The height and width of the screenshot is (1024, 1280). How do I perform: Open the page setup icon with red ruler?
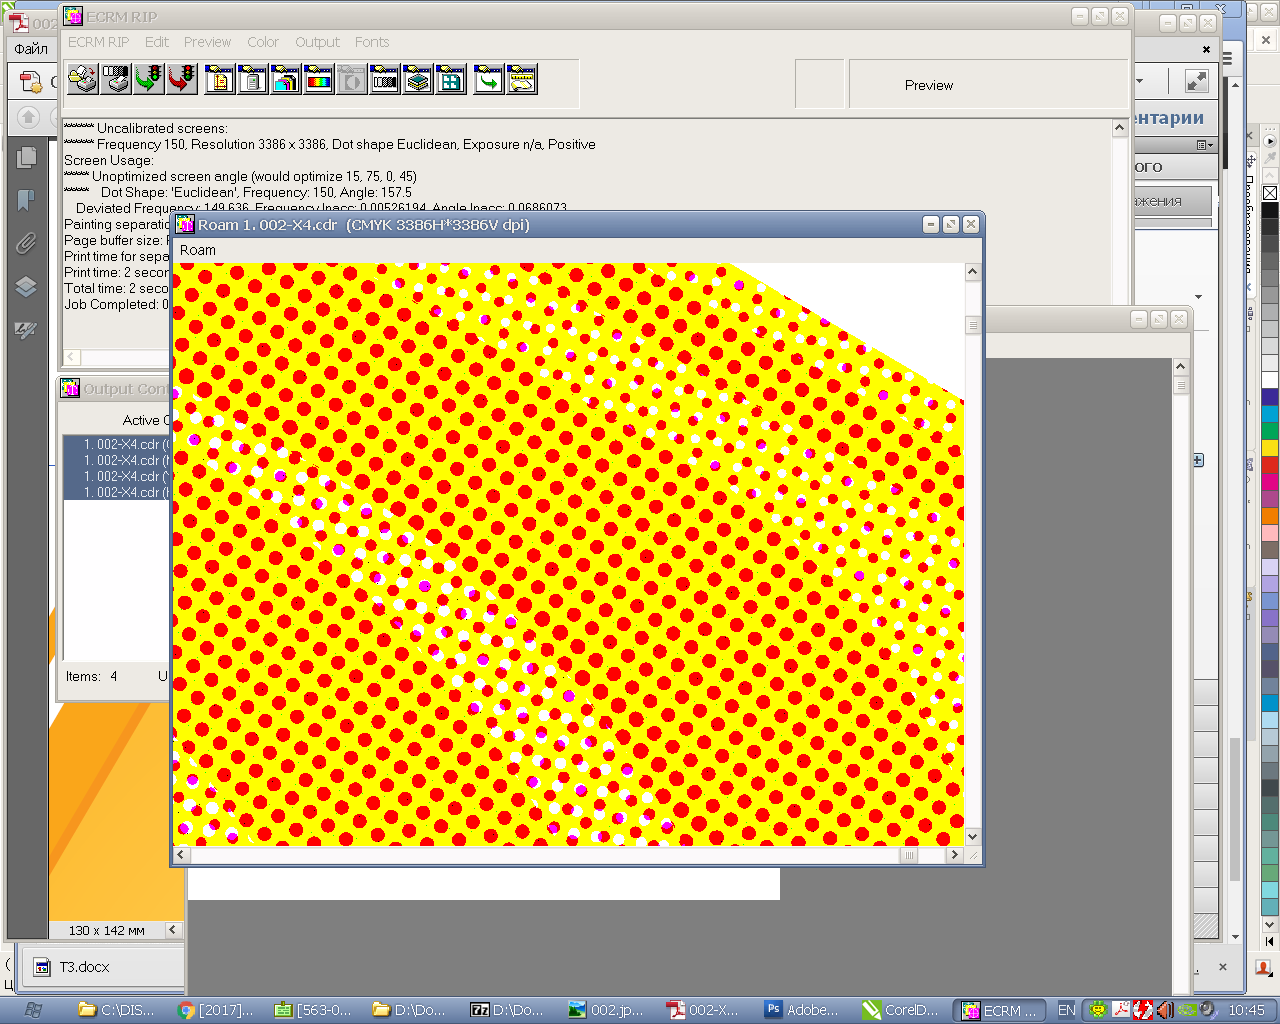point(220,79)
